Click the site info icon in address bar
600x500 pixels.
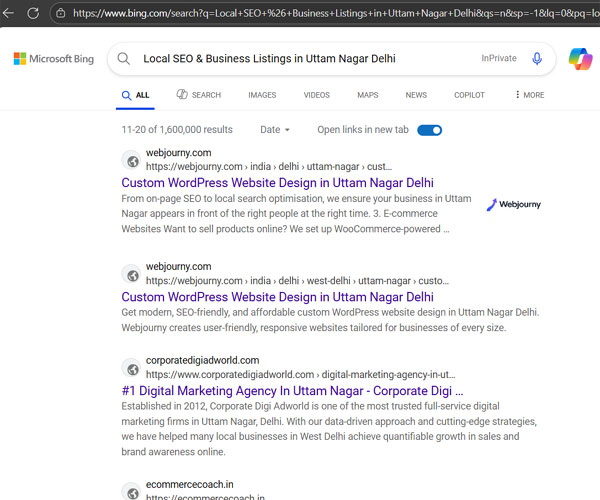click(62, 13)
